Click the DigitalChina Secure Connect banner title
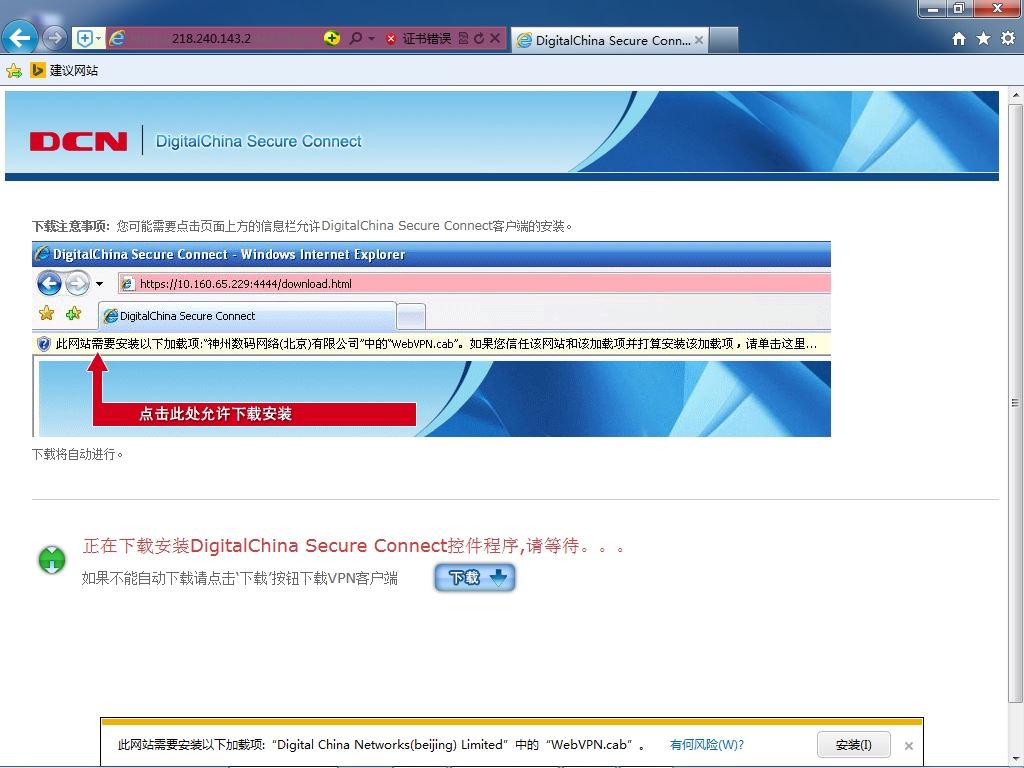Image resolution: width=1024 pixels, height=768 pixels. (259, 141)
